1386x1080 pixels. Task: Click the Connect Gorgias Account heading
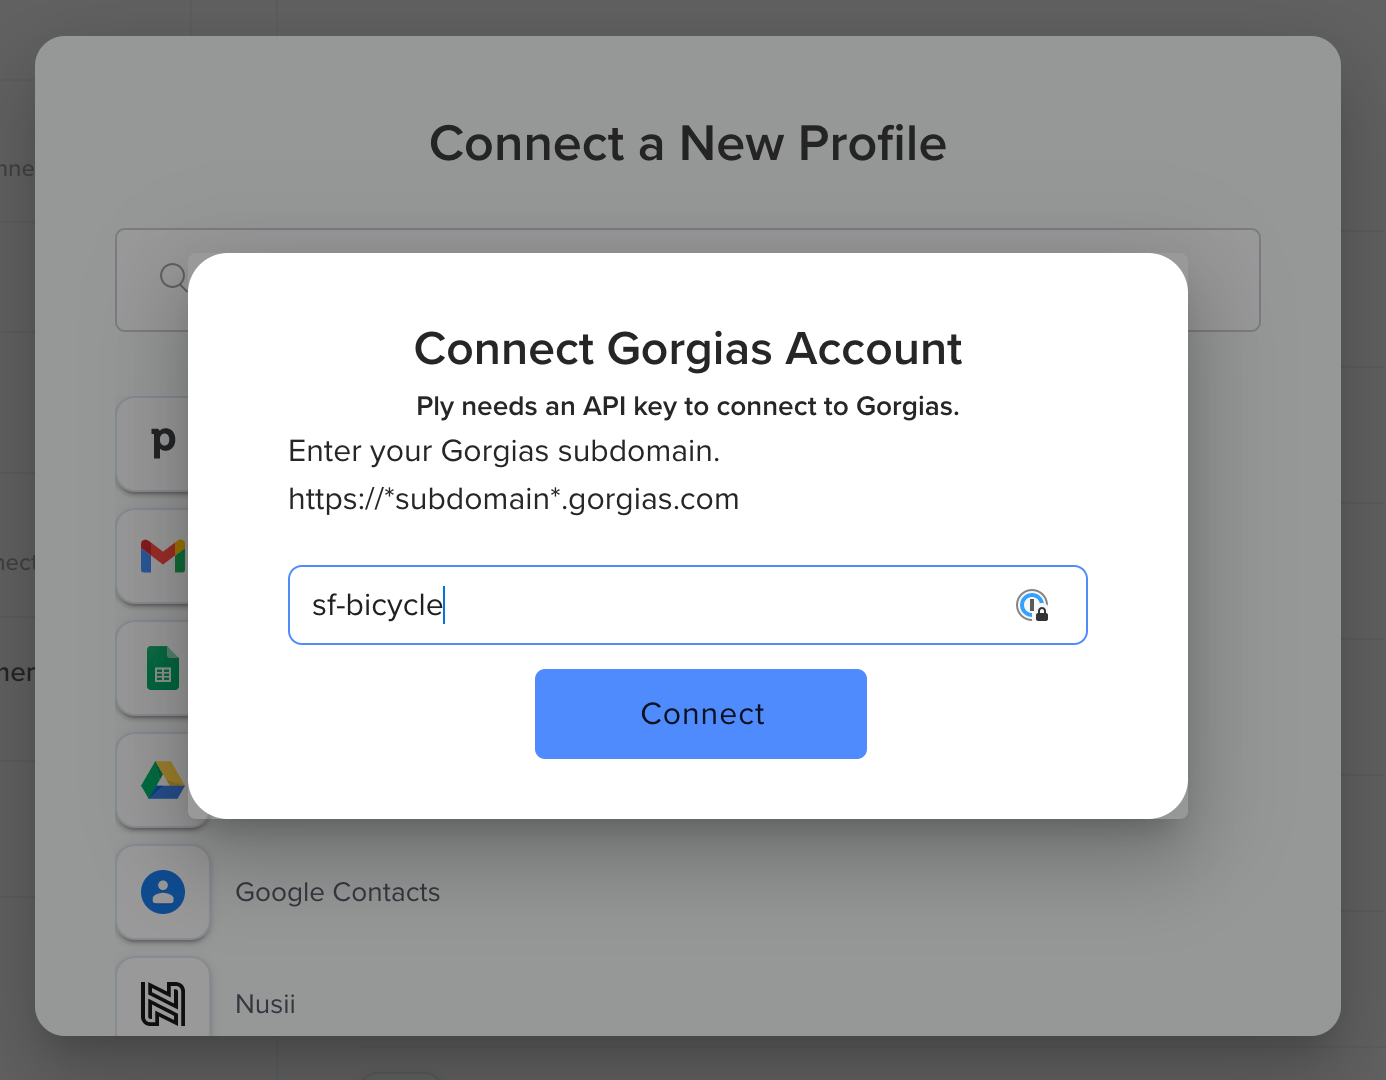(x=688, y=349)
